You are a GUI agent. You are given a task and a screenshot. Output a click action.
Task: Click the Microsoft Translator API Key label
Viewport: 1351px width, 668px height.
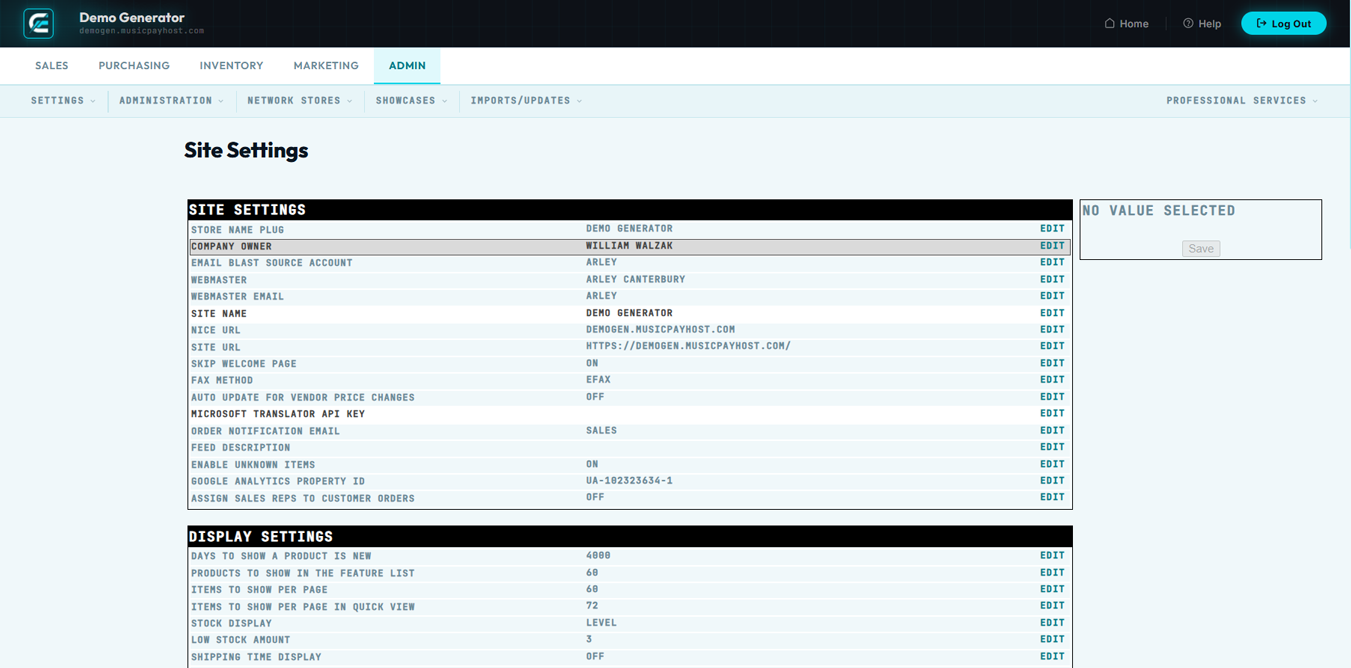278,414
